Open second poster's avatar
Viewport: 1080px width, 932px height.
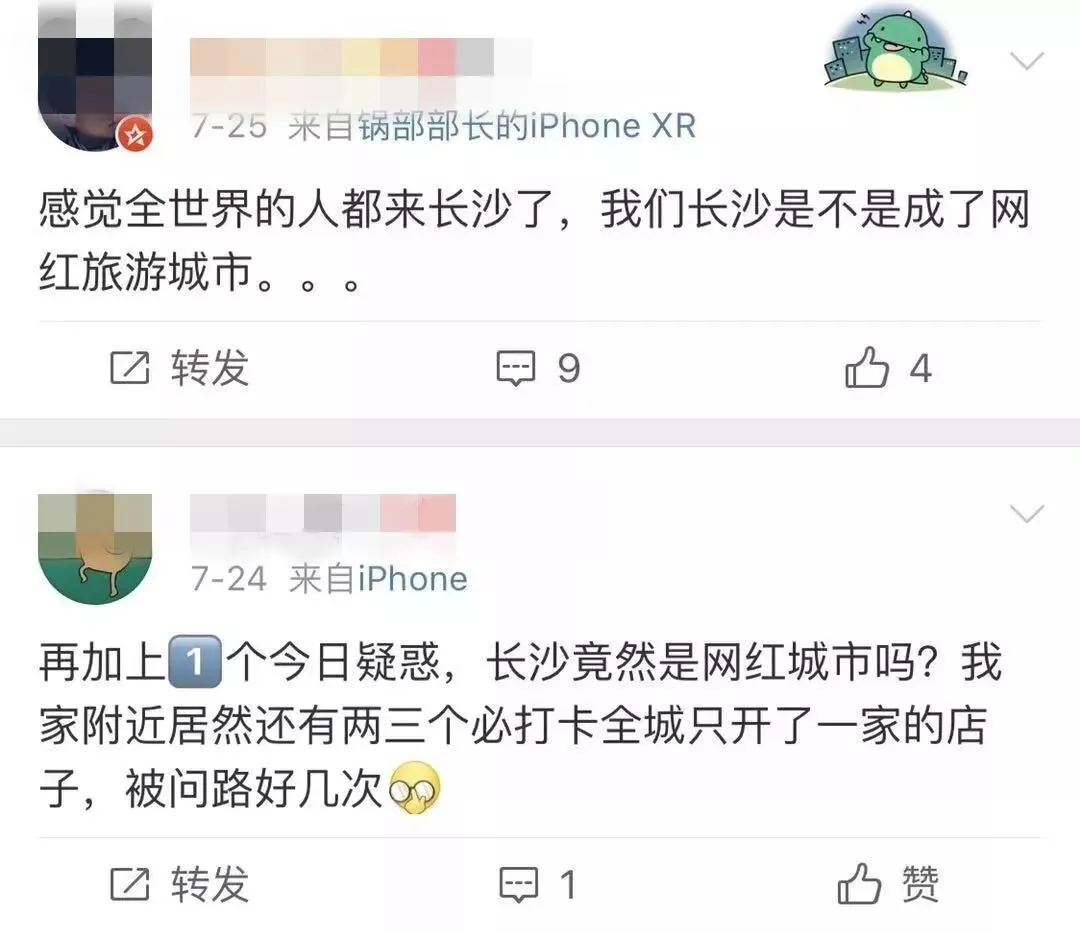click(x=95, y=548)
